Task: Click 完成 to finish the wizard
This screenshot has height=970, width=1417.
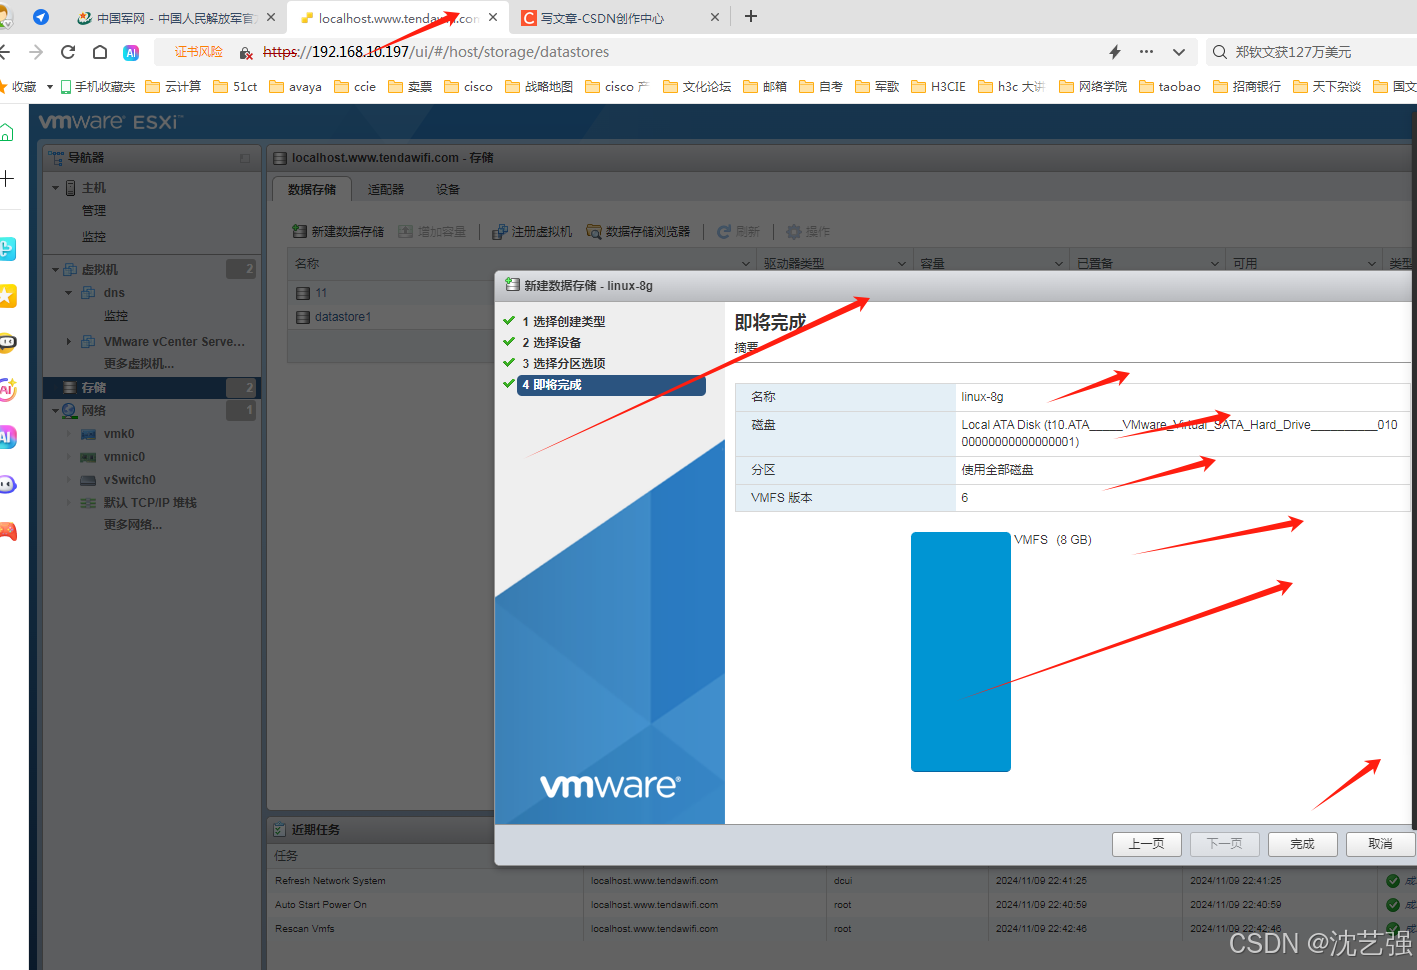Action: pos(1303,844)
